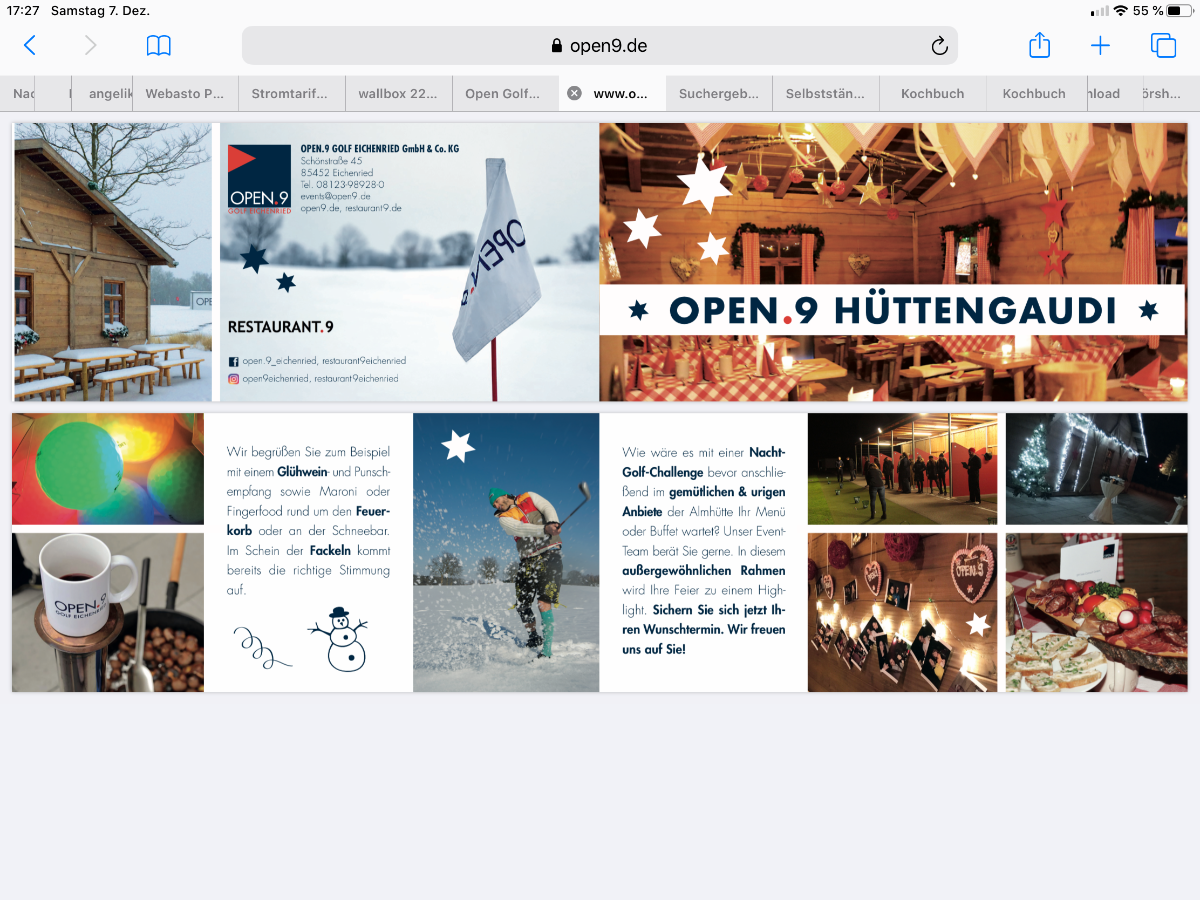Switch to the Stromtarif... tab
The width and height of the screenshot is (1200, 900).
pyautogui.click(x=290, y=93)
